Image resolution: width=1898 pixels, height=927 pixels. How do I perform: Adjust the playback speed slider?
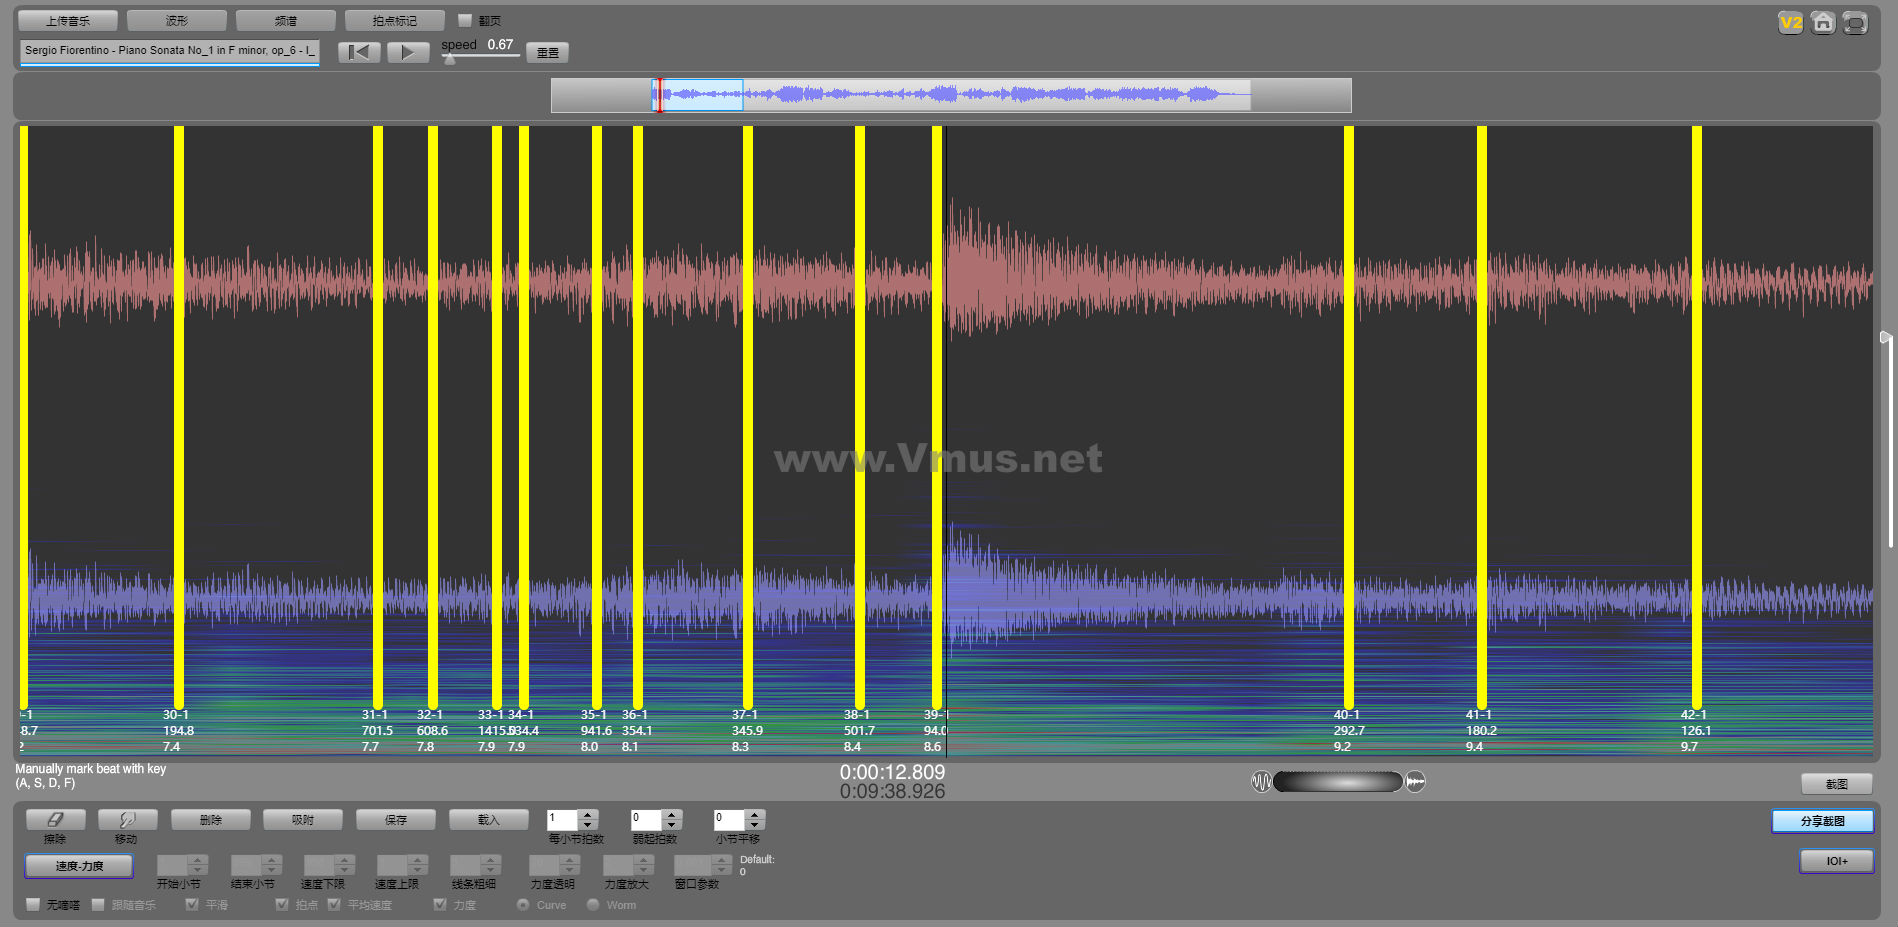pos(450,59)
